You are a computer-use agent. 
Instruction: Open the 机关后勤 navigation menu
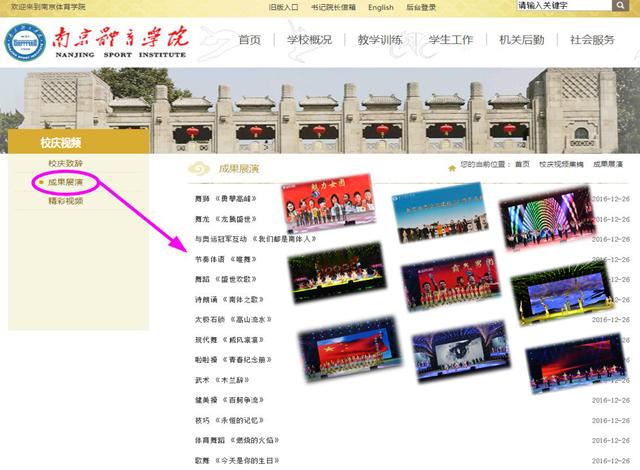point(521,40)
